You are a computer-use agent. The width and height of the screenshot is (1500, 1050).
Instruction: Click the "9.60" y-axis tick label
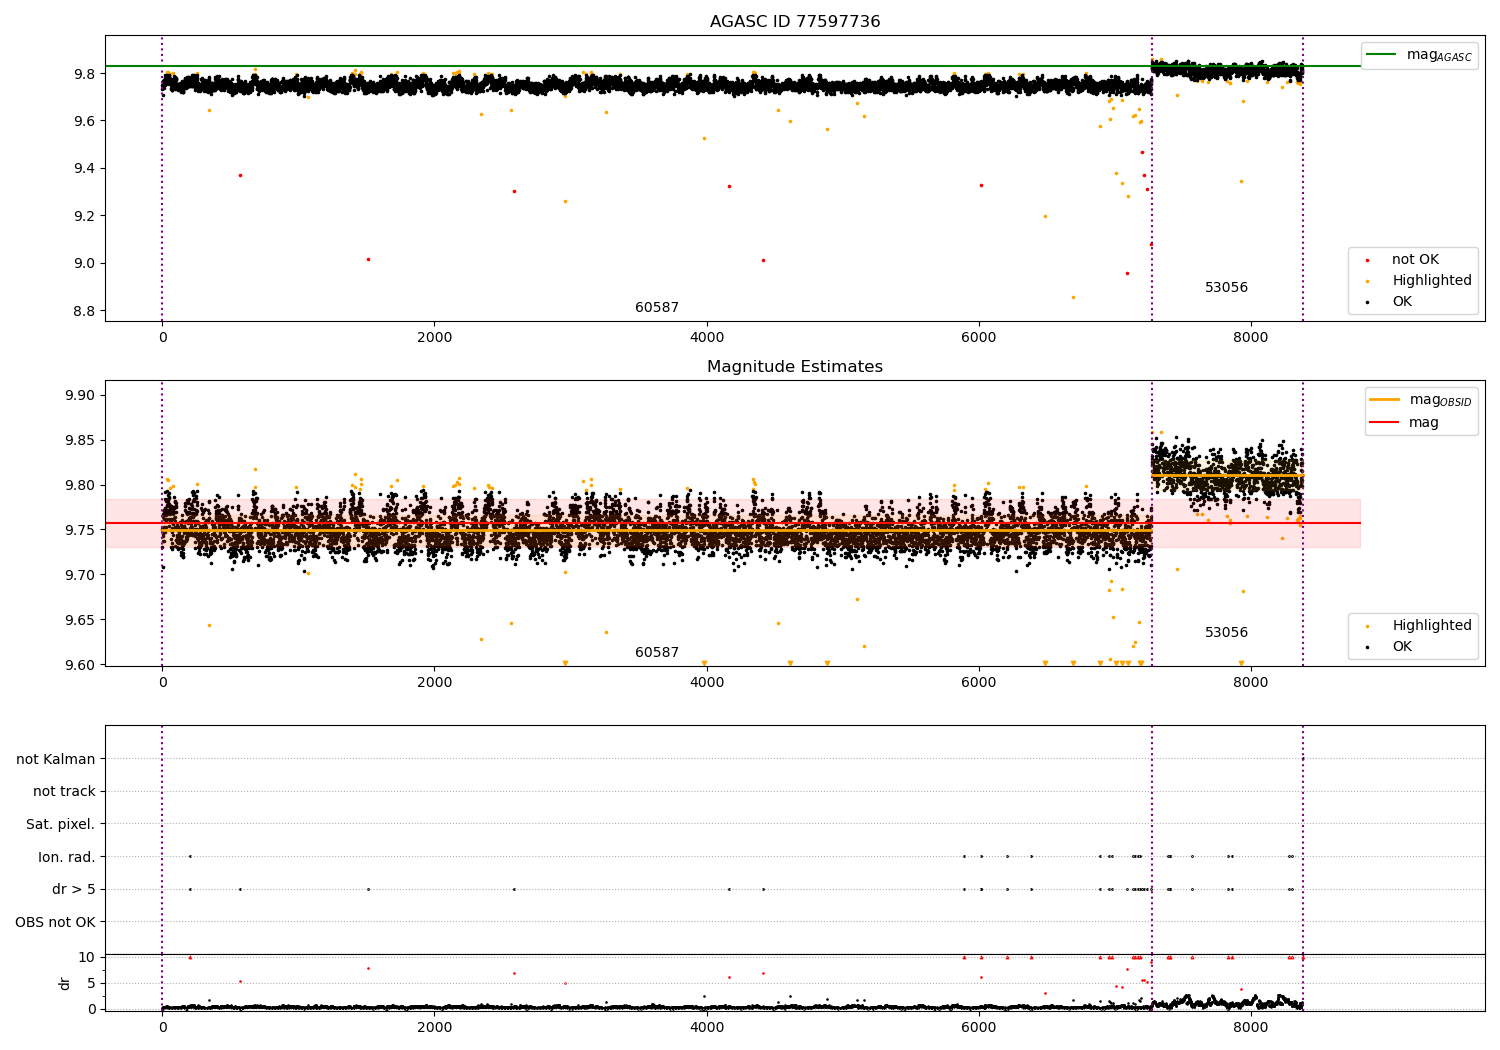pyautogui.click(x=81, y=665)
